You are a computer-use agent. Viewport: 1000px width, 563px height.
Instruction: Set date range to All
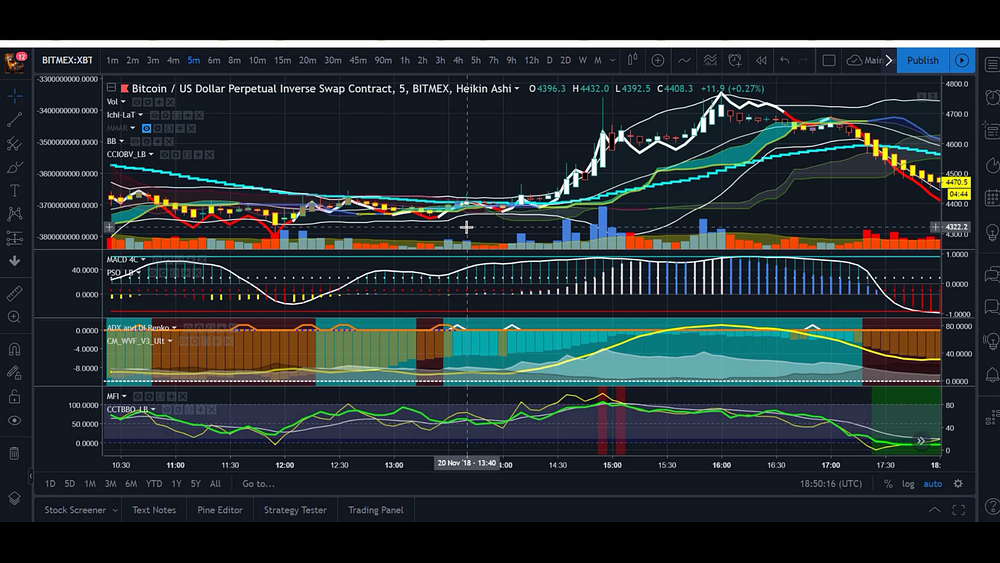click(x=216, y=484)
